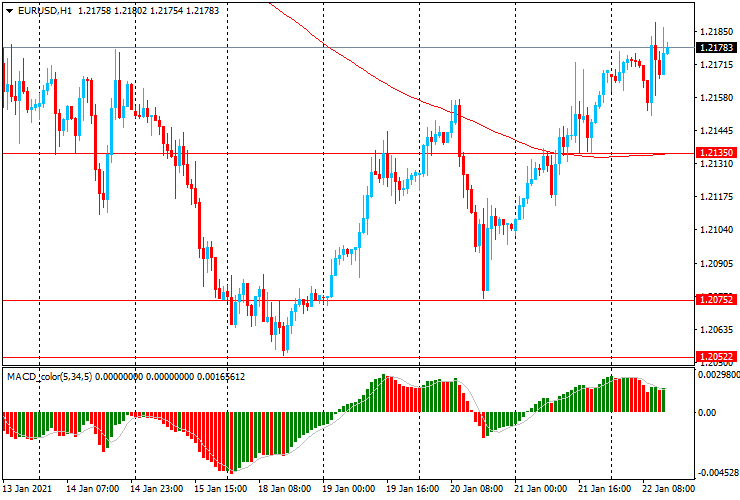Click the MACD value 0.00165612 in indicator header
The width and height of the screenshot is (740, 500).
click(x=220, y=377)
